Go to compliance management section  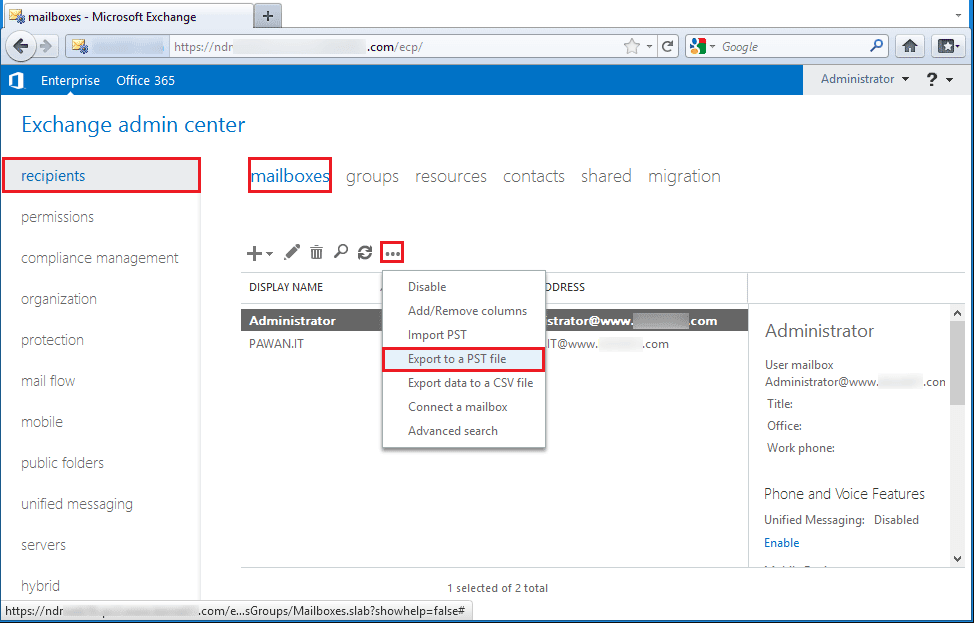[x=99, y=258]
